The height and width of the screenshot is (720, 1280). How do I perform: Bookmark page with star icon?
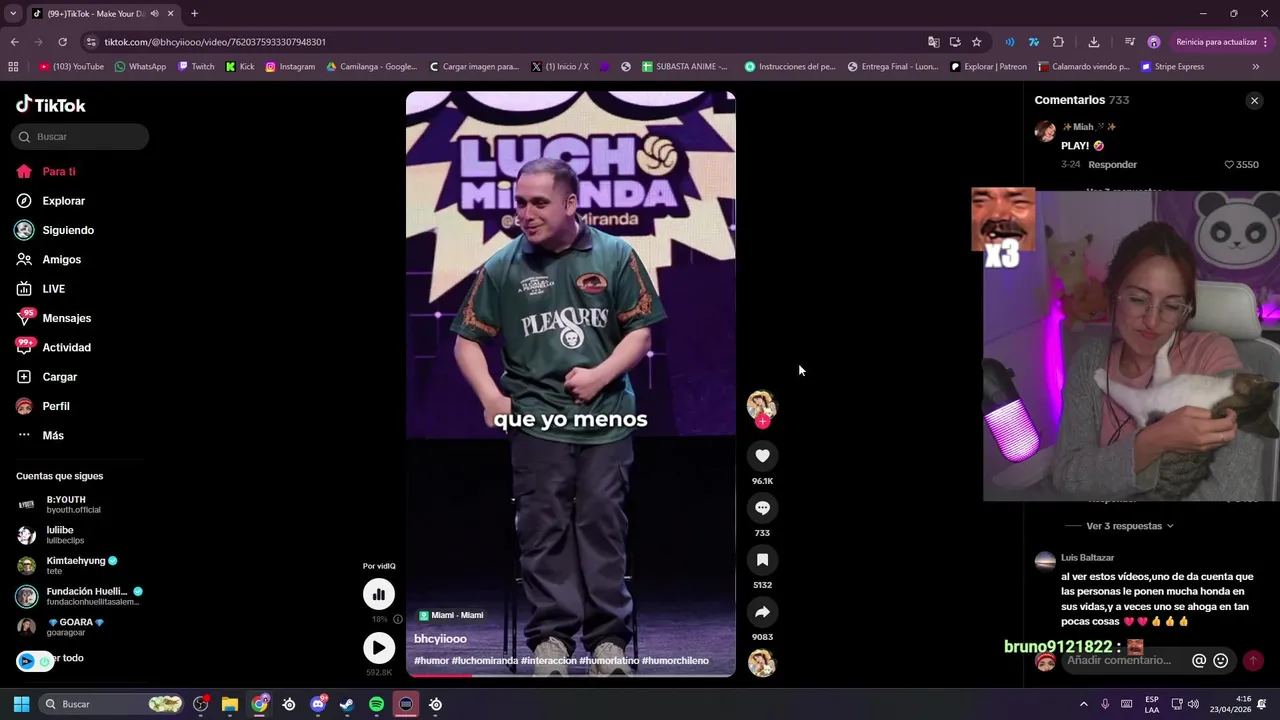coord(976,42)
